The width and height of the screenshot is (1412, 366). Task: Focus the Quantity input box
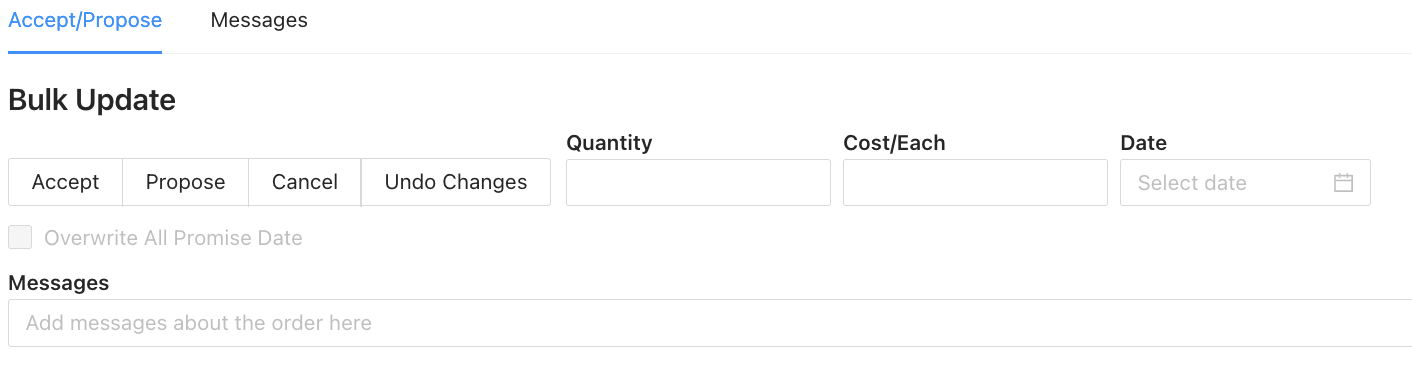[x=698, y=182]
